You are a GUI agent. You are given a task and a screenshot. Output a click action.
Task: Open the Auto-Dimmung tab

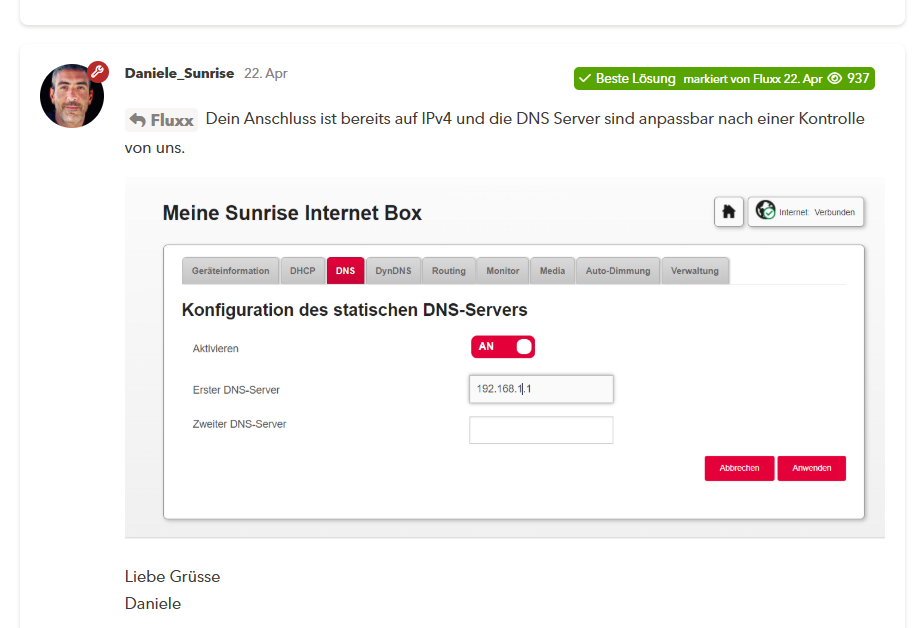617,271
